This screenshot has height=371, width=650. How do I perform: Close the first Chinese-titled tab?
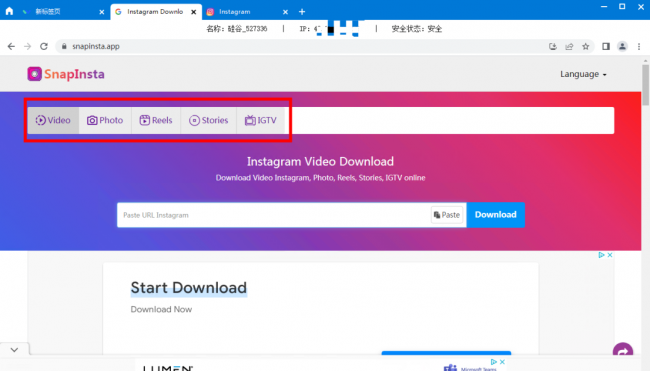point(102,12)
